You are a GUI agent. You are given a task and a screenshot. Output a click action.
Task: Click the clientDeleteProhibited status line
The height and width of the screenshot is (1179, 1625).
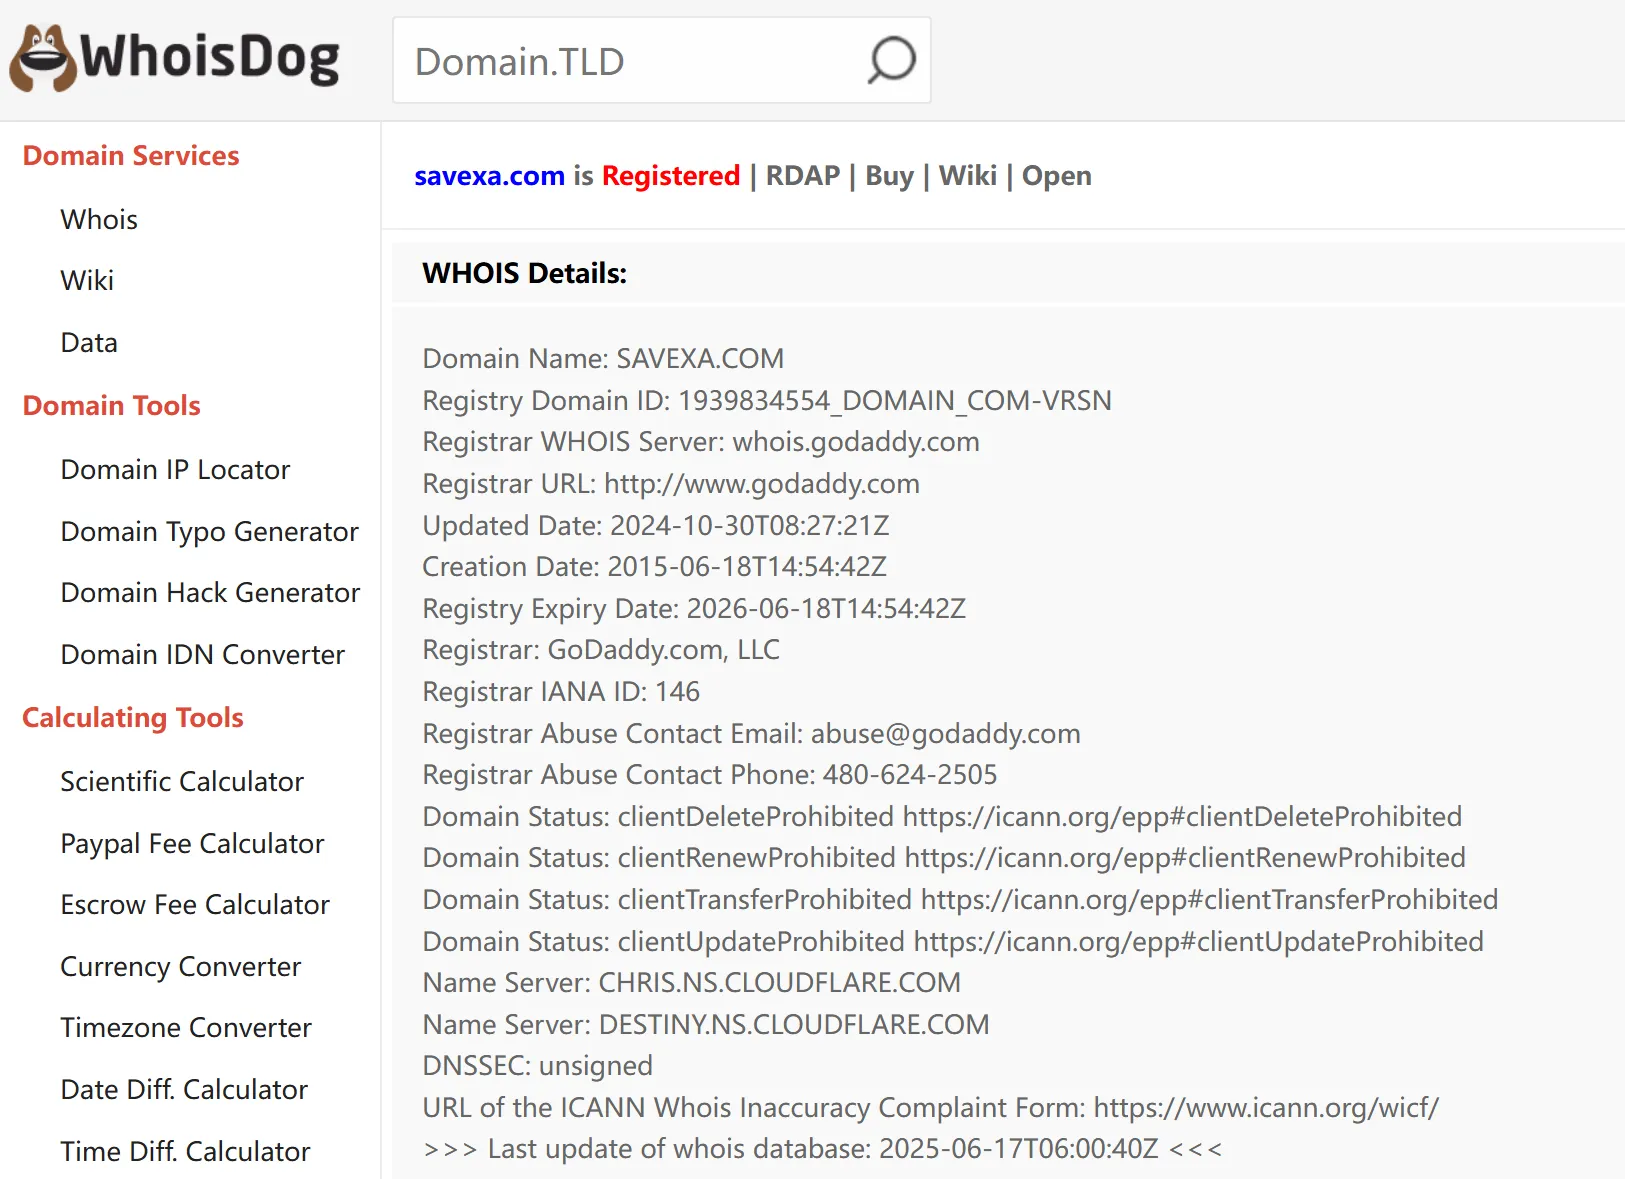[x=942, y=816]
